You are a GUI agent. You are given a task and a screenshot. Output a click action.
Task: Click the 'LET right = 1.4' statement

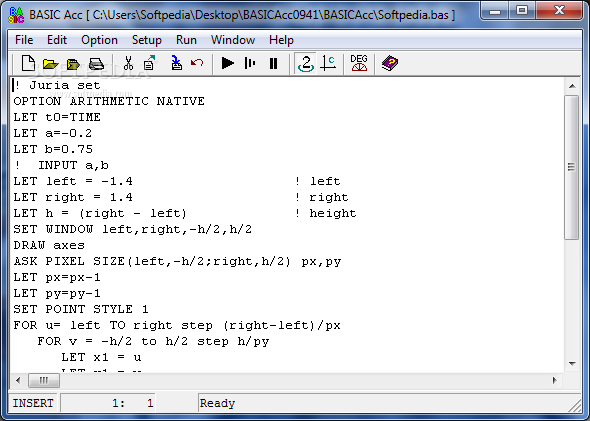coord(73,198)
